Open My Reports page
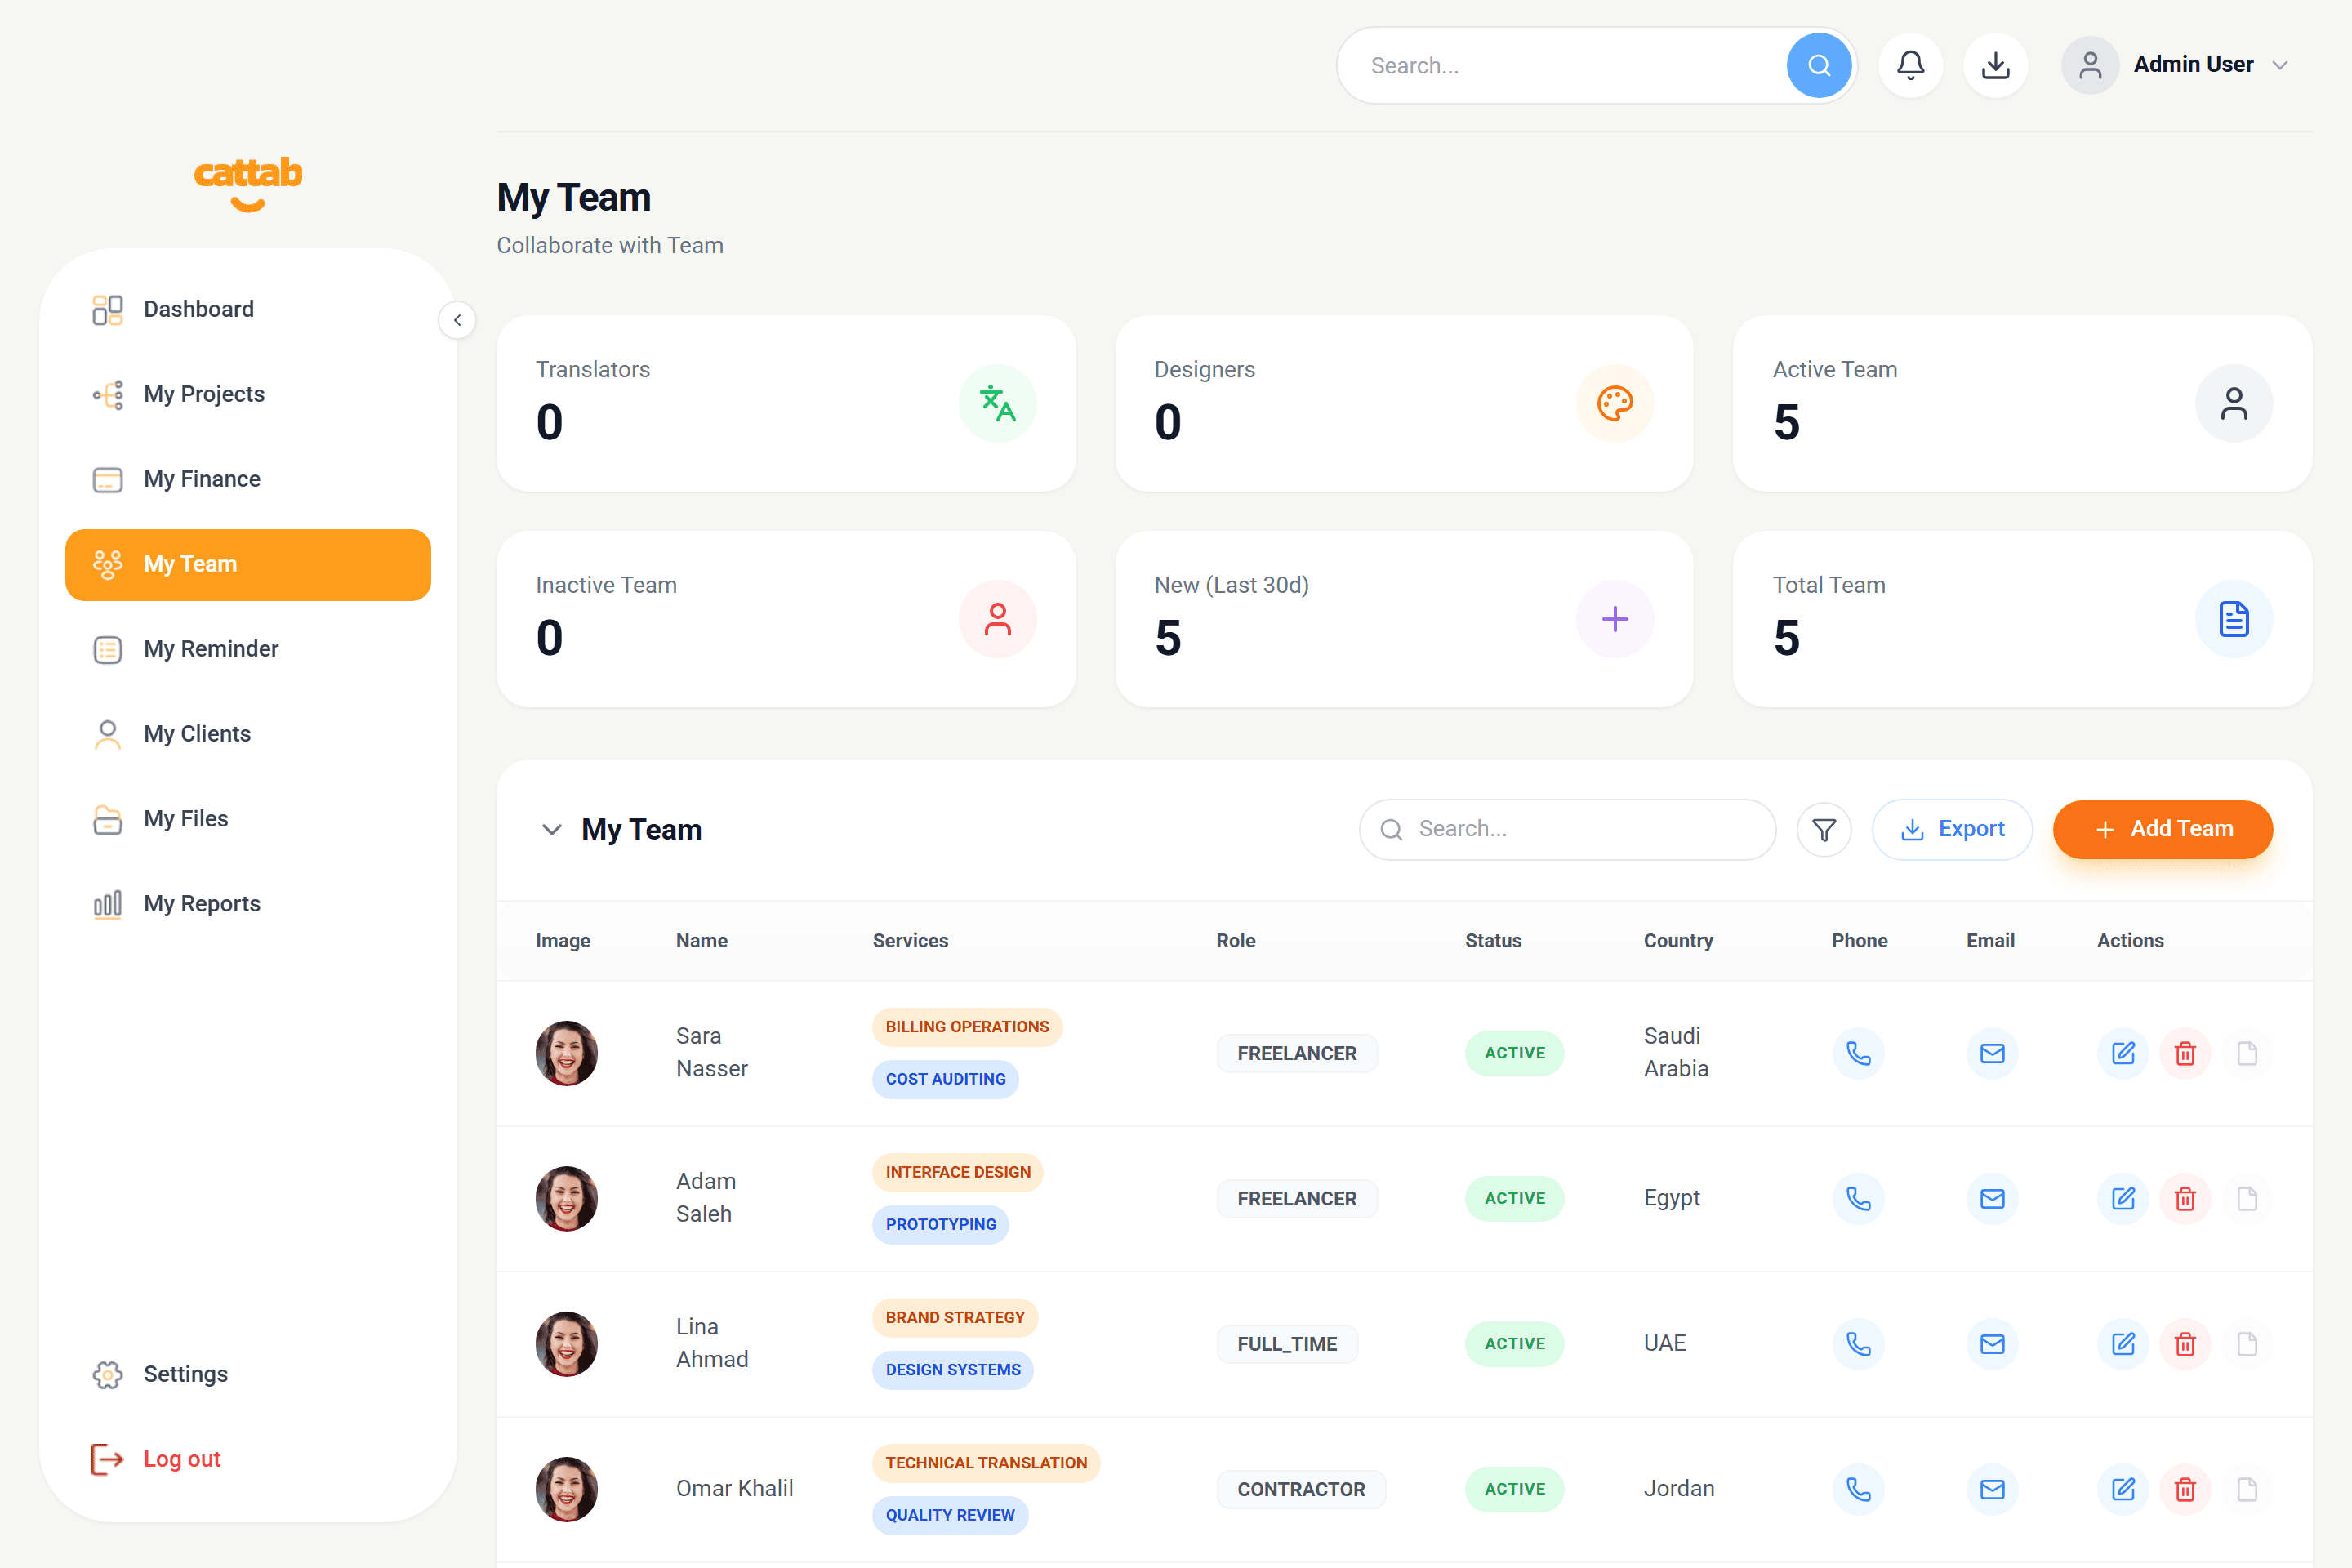 click(x=248, y=904)
